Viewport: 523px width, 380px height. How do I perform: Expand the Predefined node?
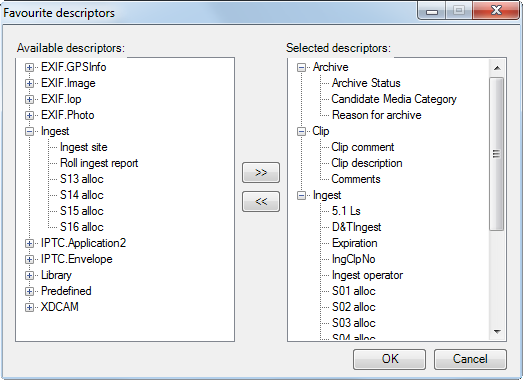pyautogui.click(x=29, y=292)
